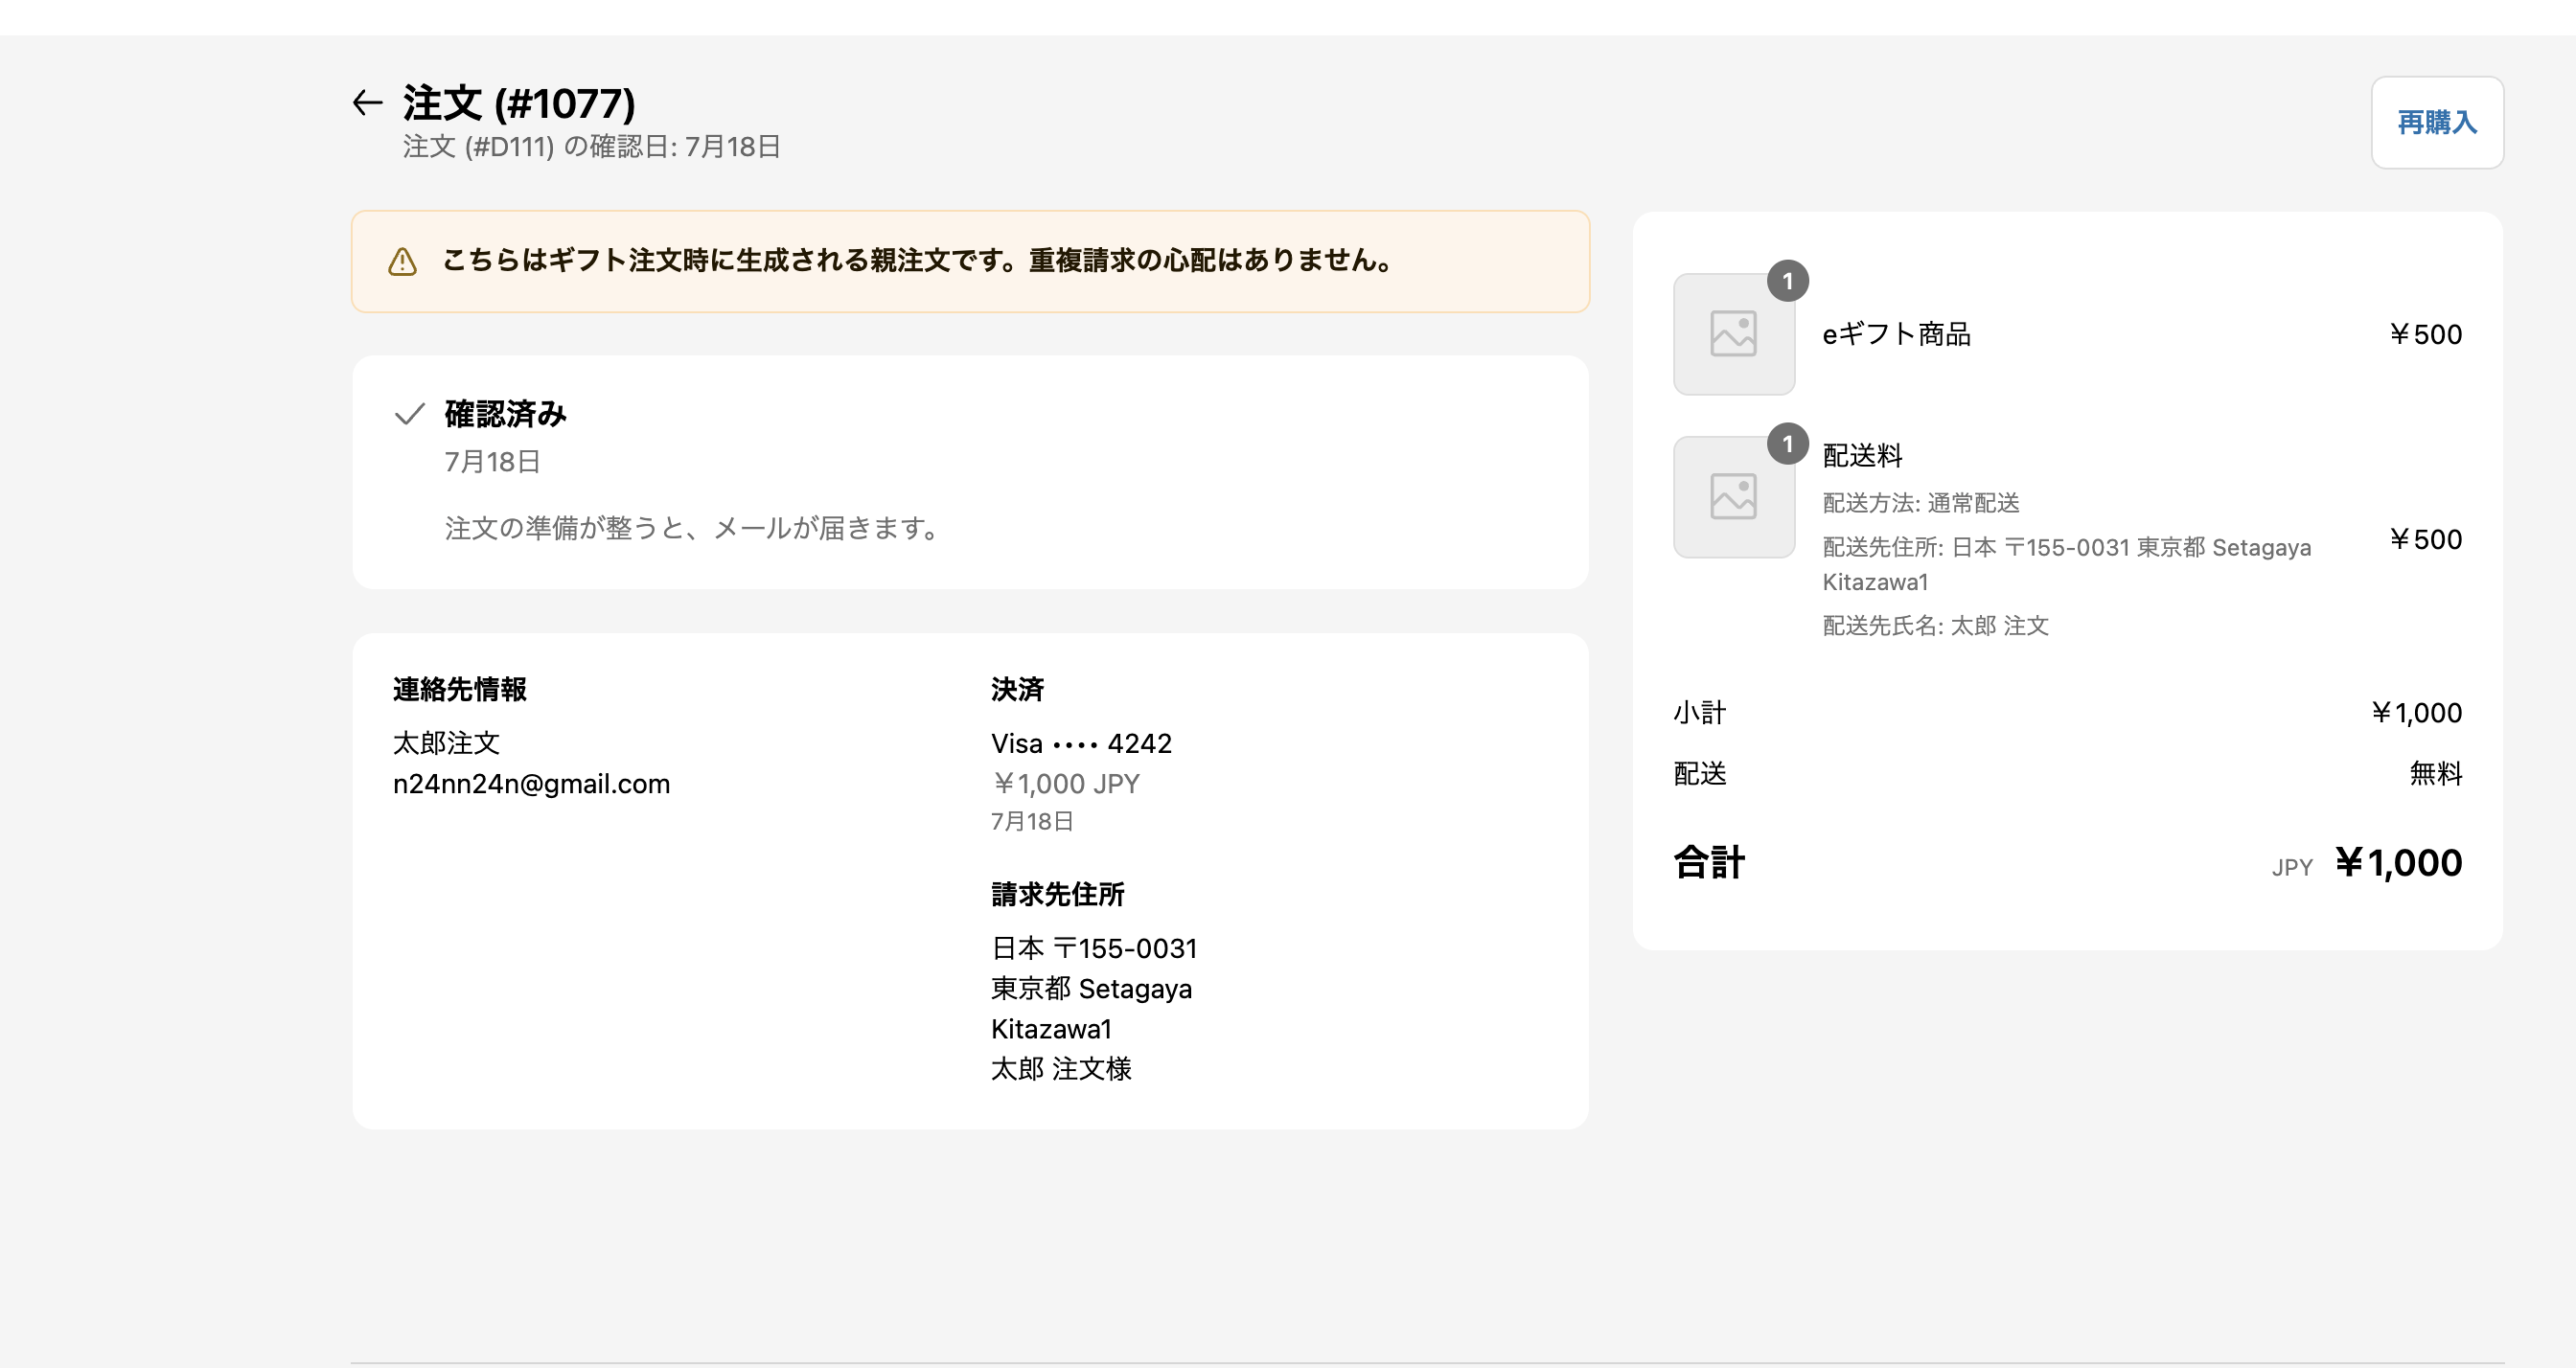Click the eギフト商品 product name
2576x1368 pixels.
1896,334
